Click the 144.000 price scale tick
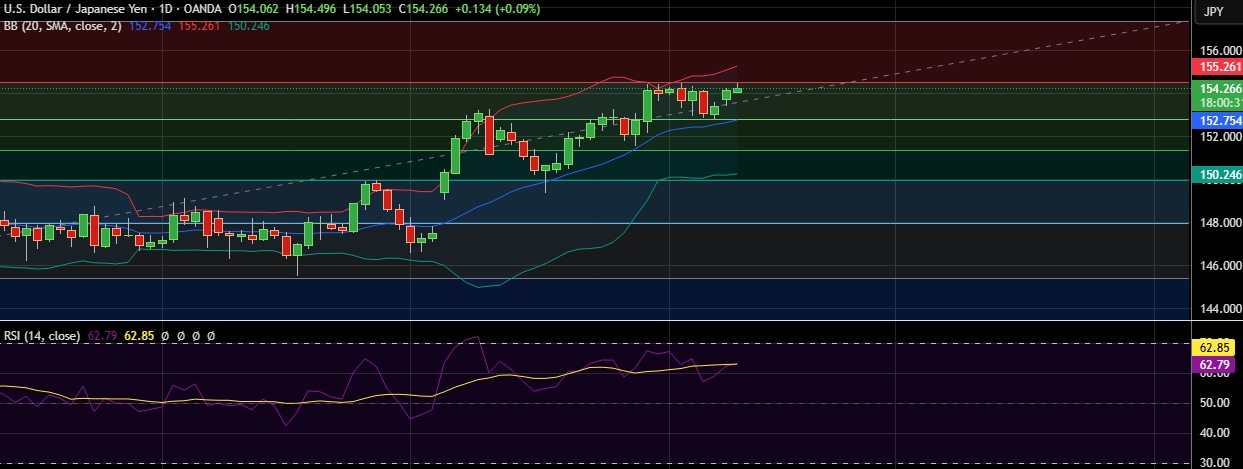The width and height of the screenshot is (1243, 469). (x=1216, y=309)
